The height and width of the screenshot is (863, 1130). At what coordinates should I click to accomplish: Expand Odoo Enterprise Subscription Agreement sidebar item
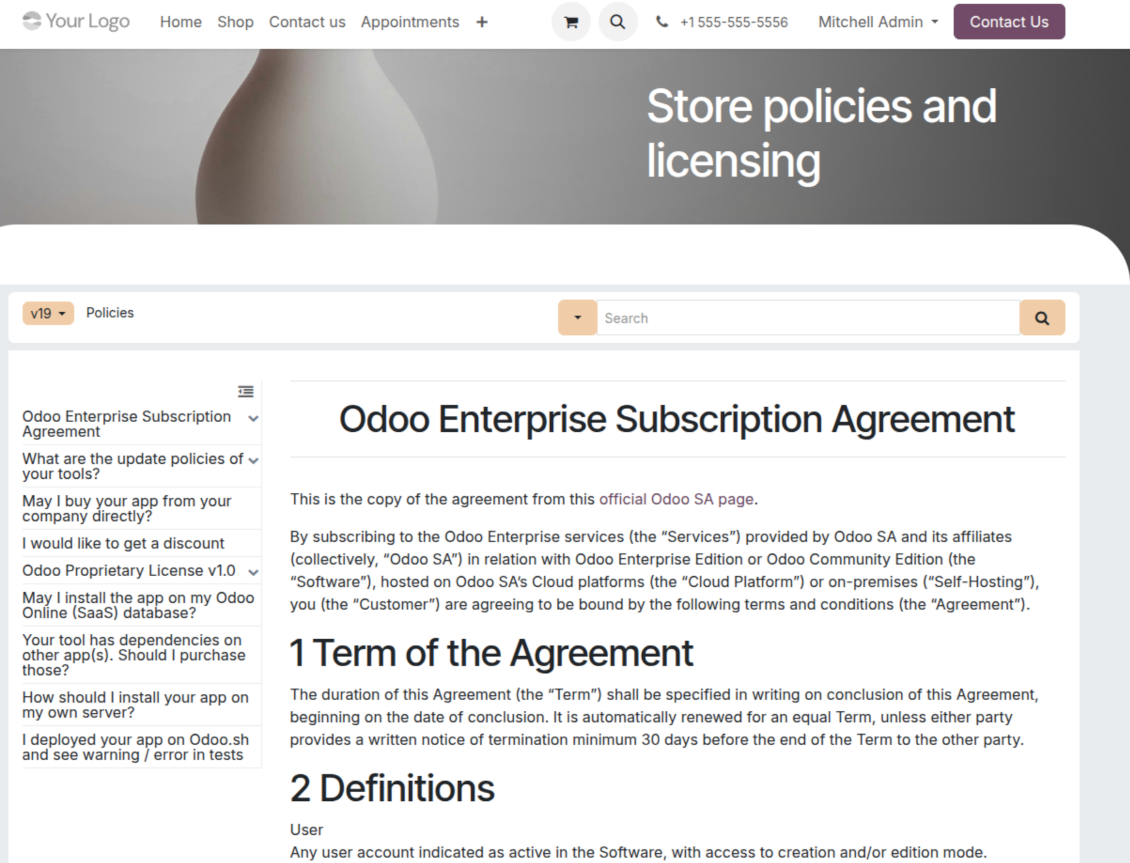pyautogui.click(x=254, y=418)
